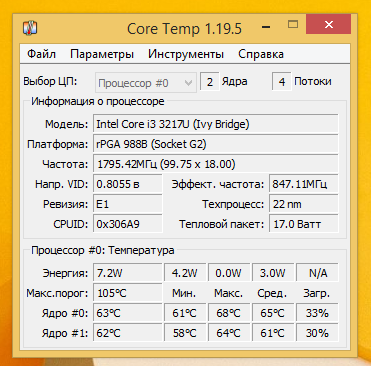Viewport: 371px width, 366px height.
Task: Click Ядро #1 average temperature 61°C
Action: [x=273, y=333]
